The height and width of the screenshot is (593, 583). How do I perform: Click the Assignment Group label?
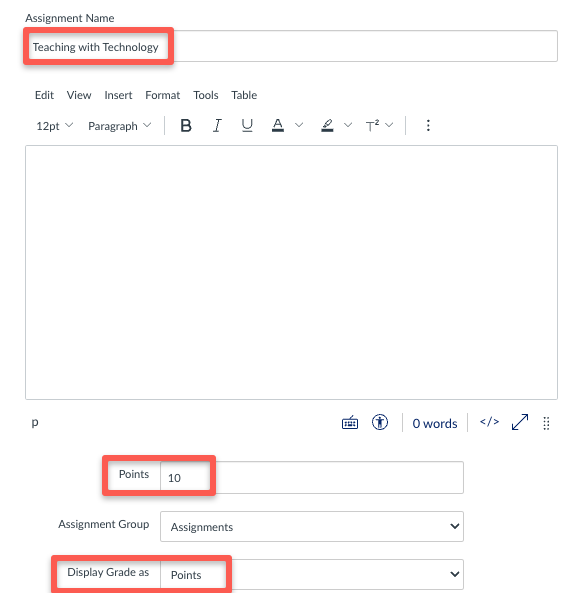click(104, 524)
